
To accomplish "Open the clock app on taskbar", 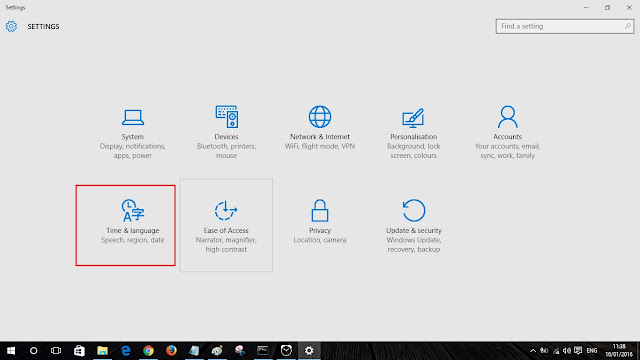I will (x=286, y=351).
